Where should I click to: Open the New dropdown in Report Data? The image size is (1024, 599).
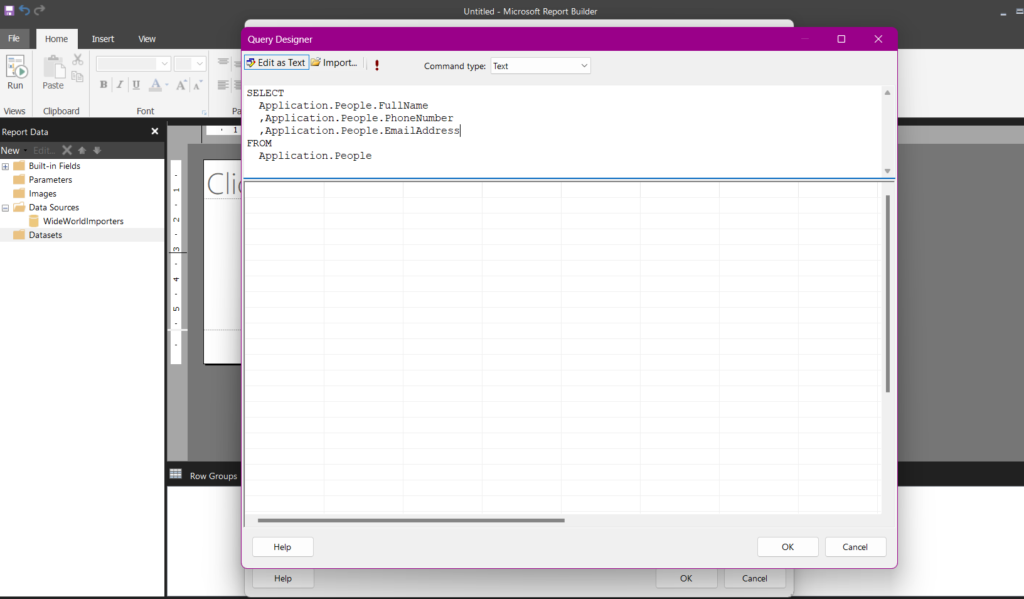(x=13, y=150)
